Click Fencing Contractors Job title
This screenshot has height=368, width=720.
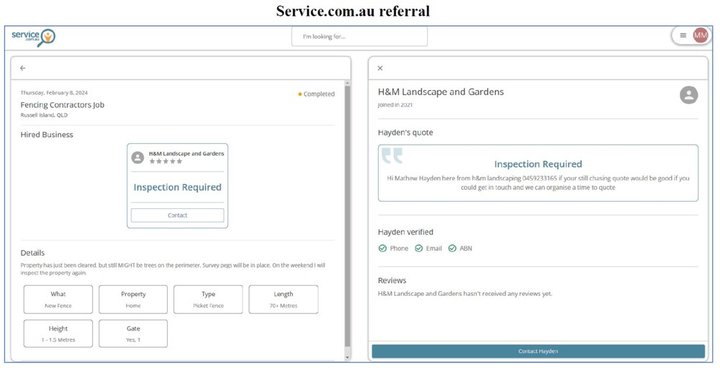[62, 105]
